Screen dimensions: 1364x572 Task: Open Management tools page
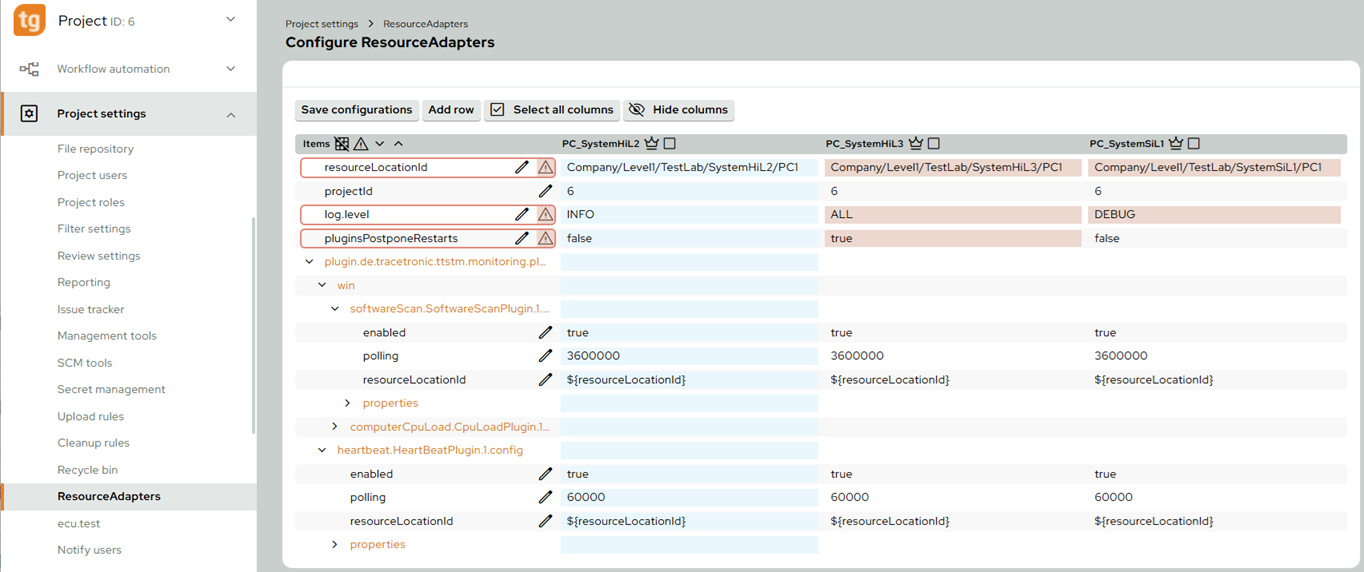107,336
